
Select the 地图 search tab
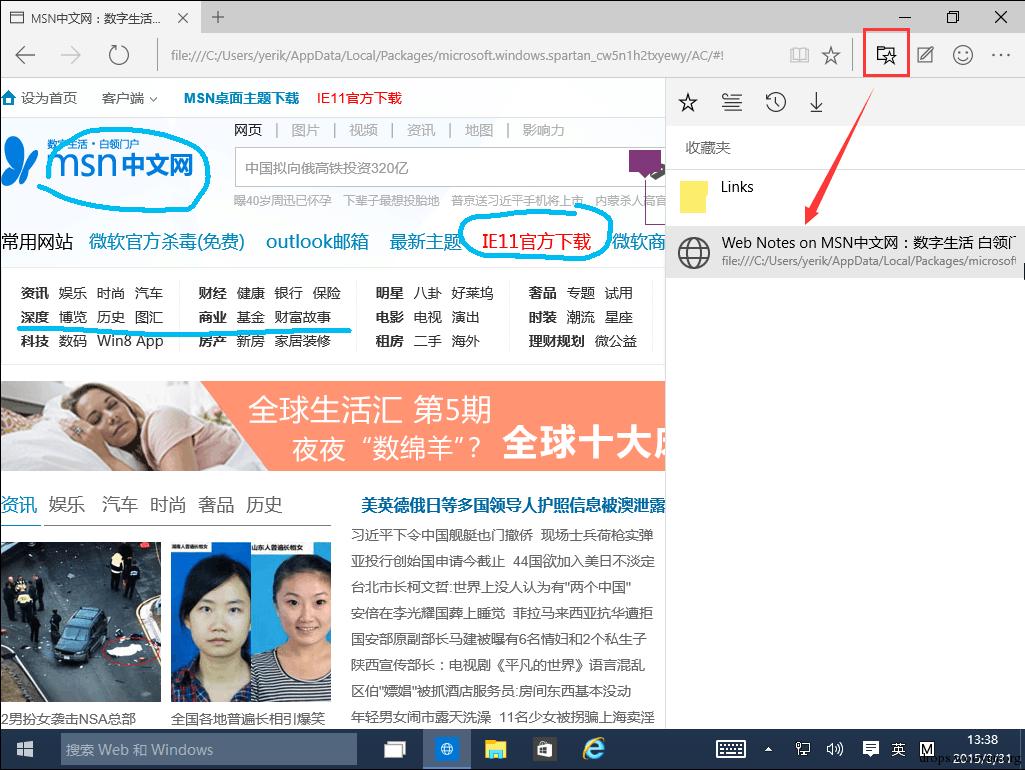point(479,130)
